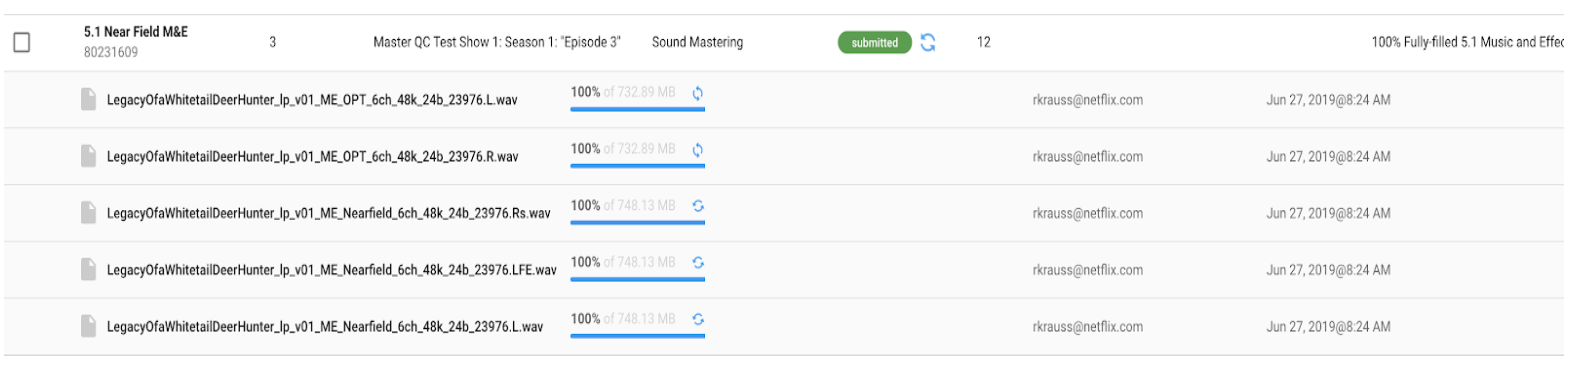Click 100% of 732.89 MB for ME_OPT 23976.L.wav
The width and height of the screenshot is (1578, 372).
623,92
